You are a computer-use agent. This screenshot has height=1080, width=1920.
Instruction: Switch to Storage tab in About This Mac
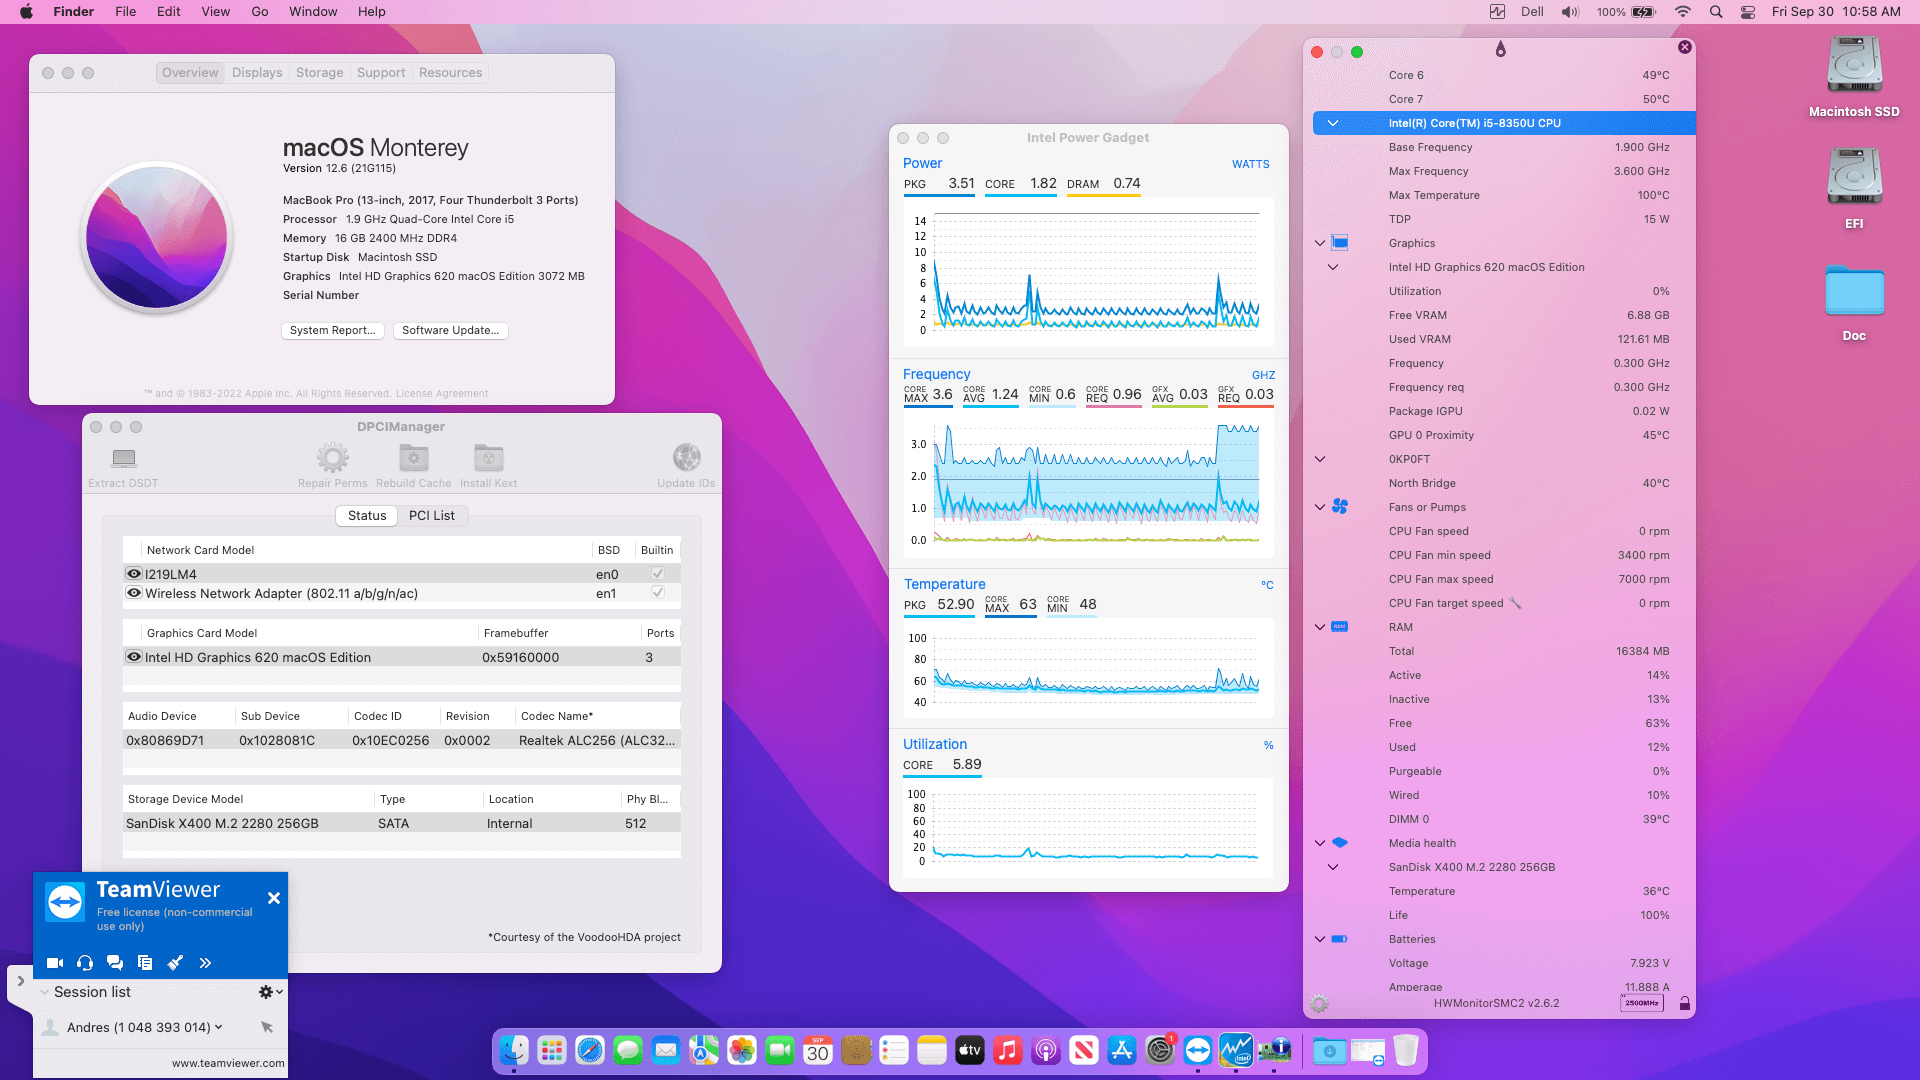pos(319,73)
